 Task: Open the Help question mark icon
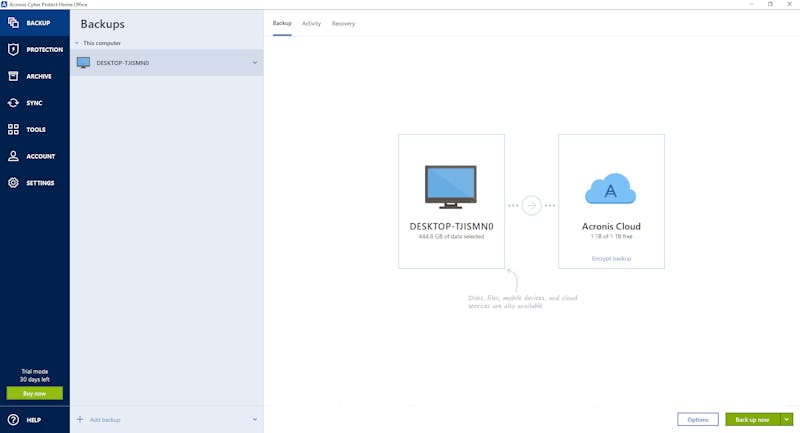point(13,420)
